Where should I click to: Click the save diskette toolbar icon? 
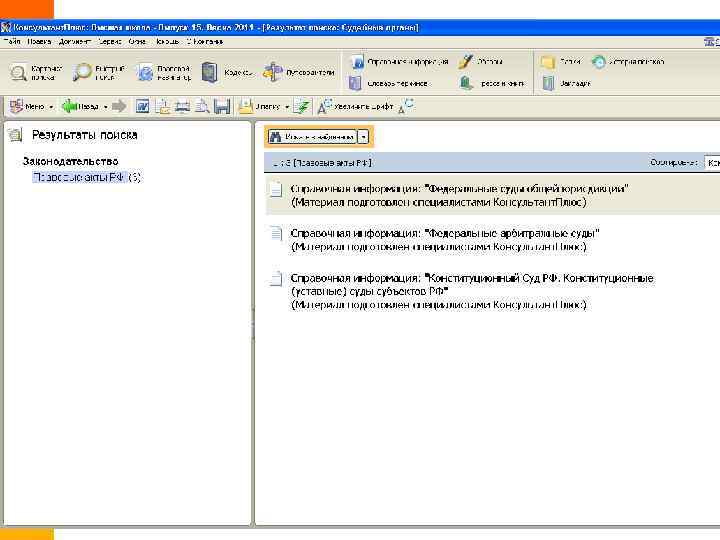pos(222,107)
